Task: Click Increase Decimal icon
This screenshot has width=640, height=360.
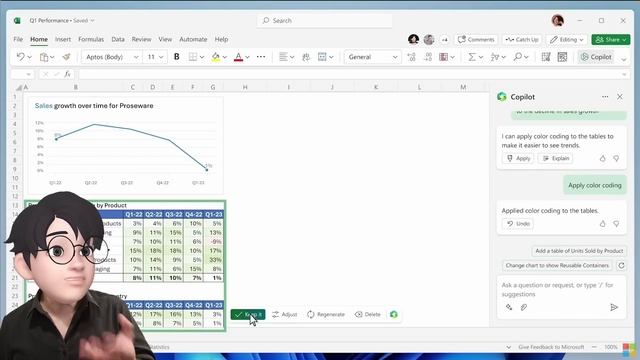Action: click(411, 57)
